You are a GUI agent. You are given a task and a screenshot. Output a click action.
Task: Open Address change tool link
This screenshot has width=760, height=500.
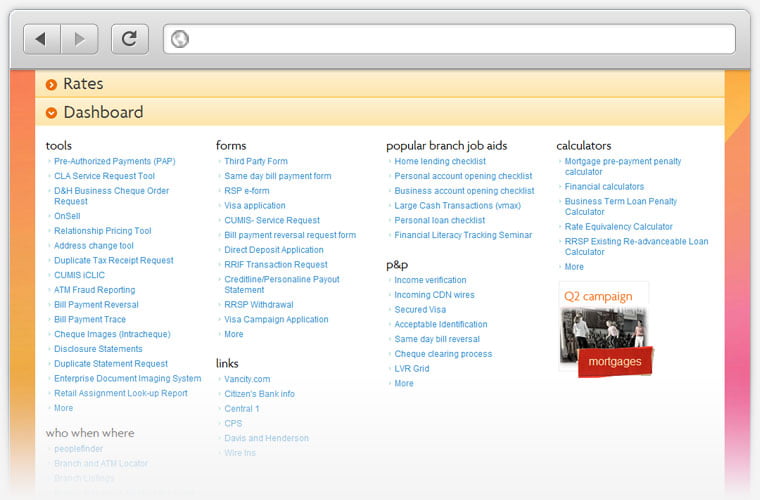tap(94, 246)
